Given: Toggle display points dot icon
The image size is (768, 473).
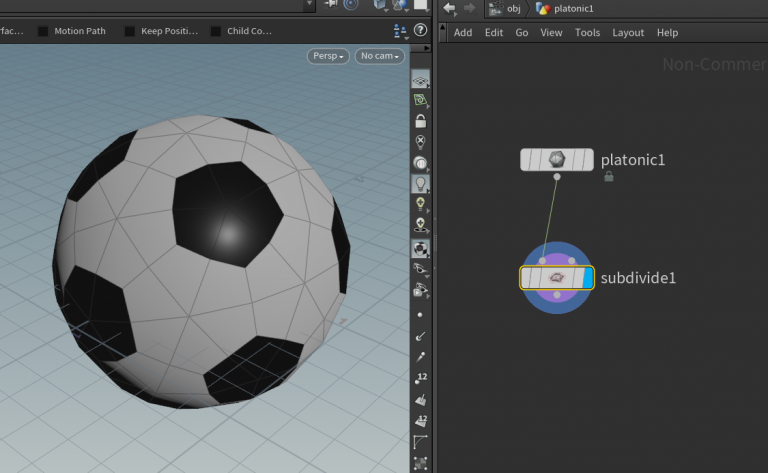Looking at the screenshot, I should [420, 315].
